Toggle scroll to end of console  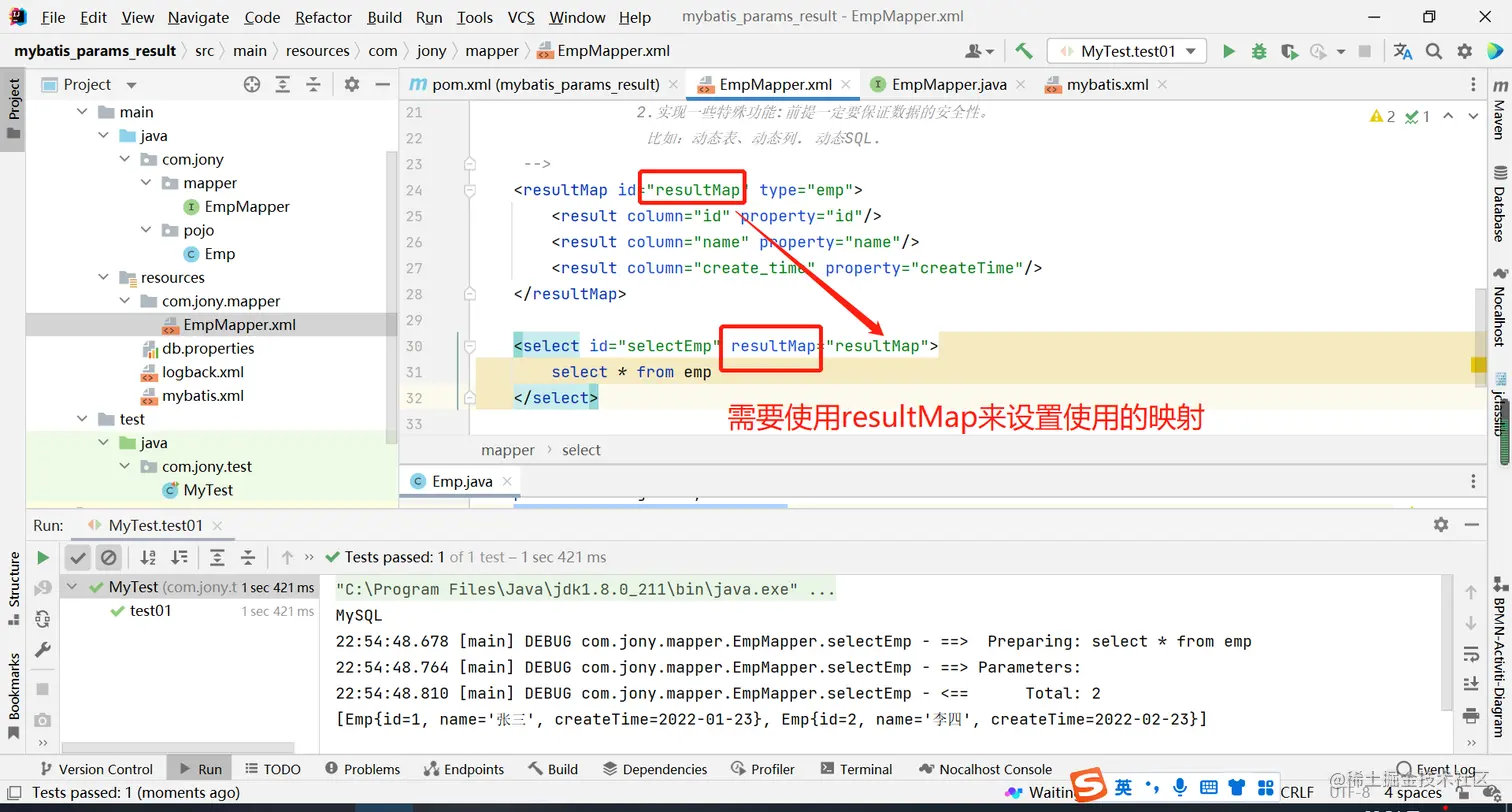(x=1471, y=684)
